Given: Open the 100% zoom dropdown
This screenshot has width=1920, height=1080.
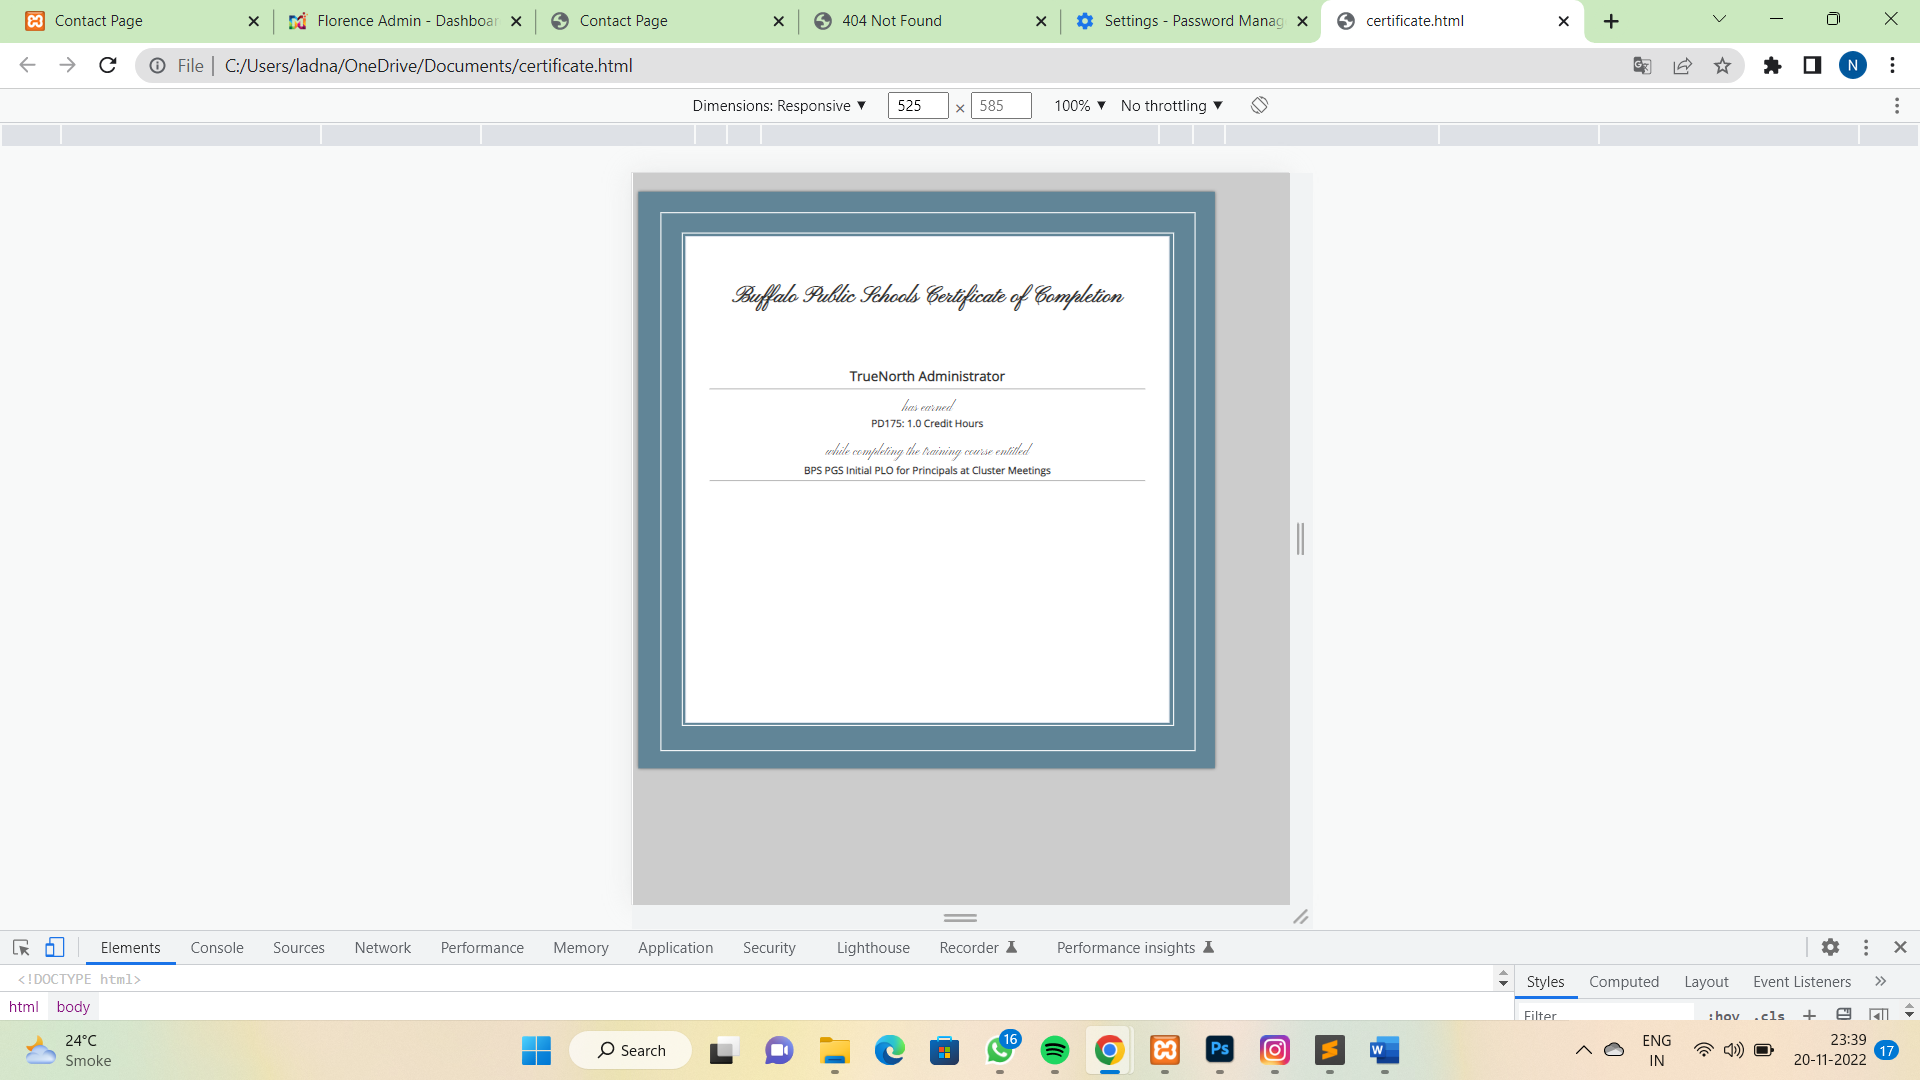Looking at the screenshot, I should pos(1080,105).
